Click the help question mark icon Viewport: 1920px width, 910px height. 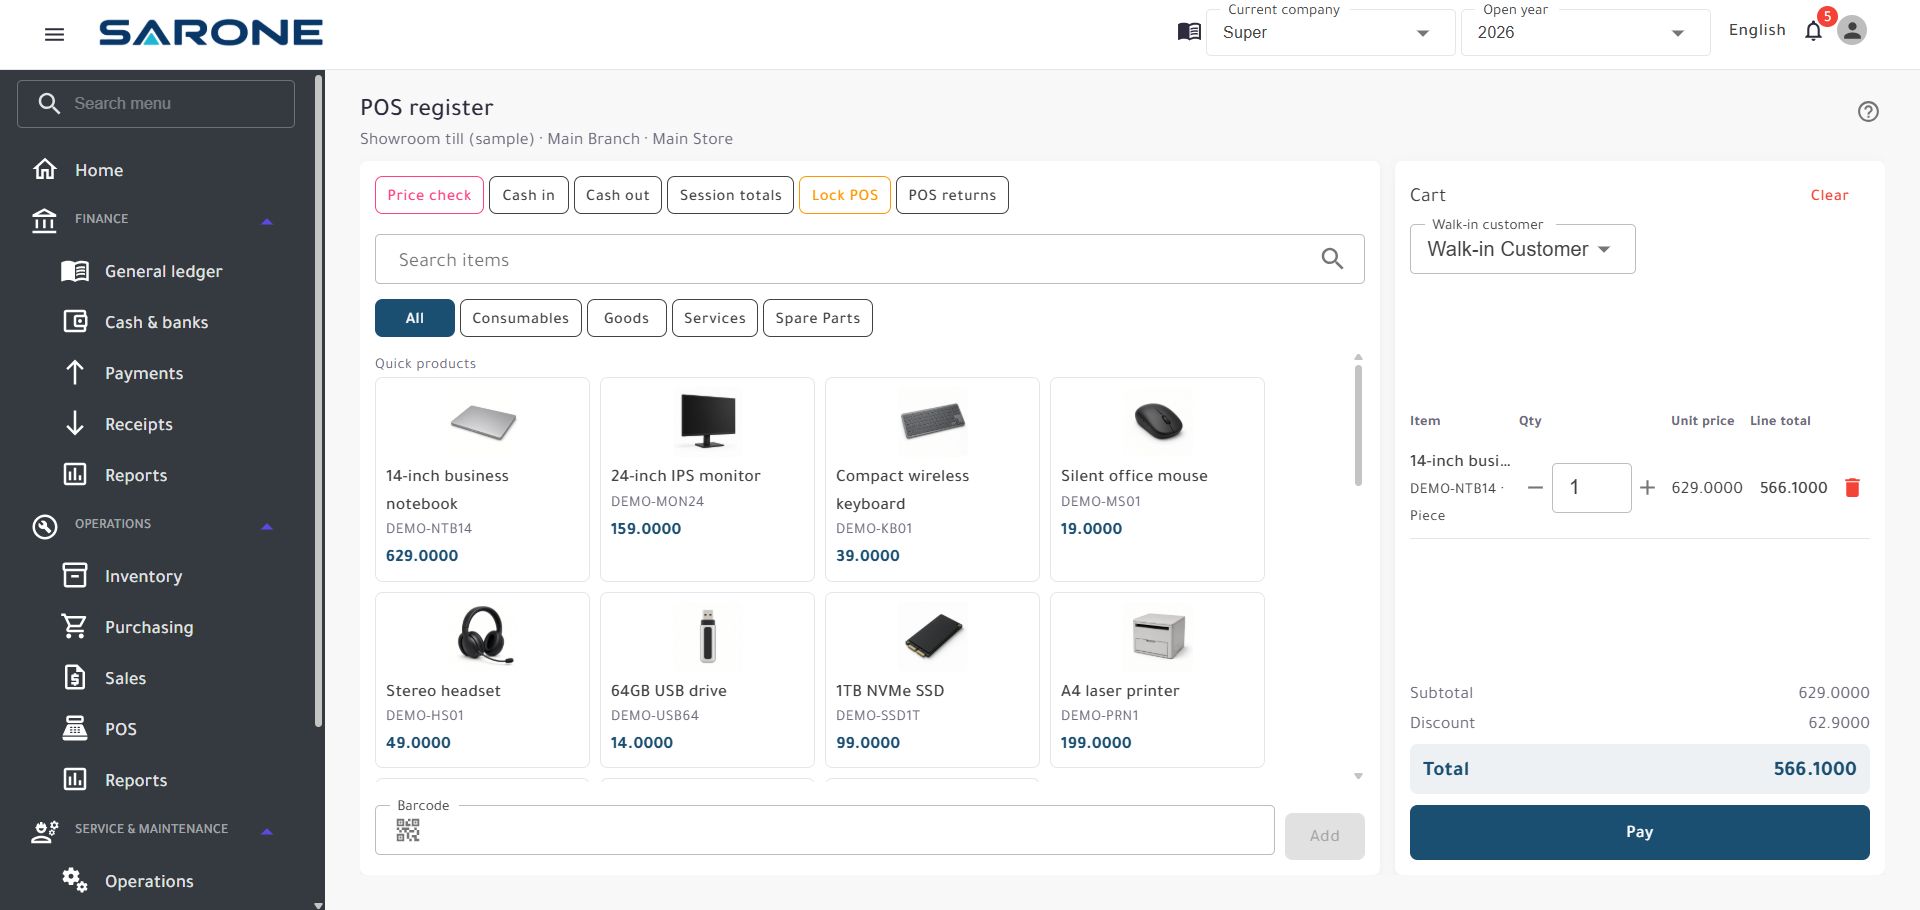pyautogui.click(x=1868, y=112)
